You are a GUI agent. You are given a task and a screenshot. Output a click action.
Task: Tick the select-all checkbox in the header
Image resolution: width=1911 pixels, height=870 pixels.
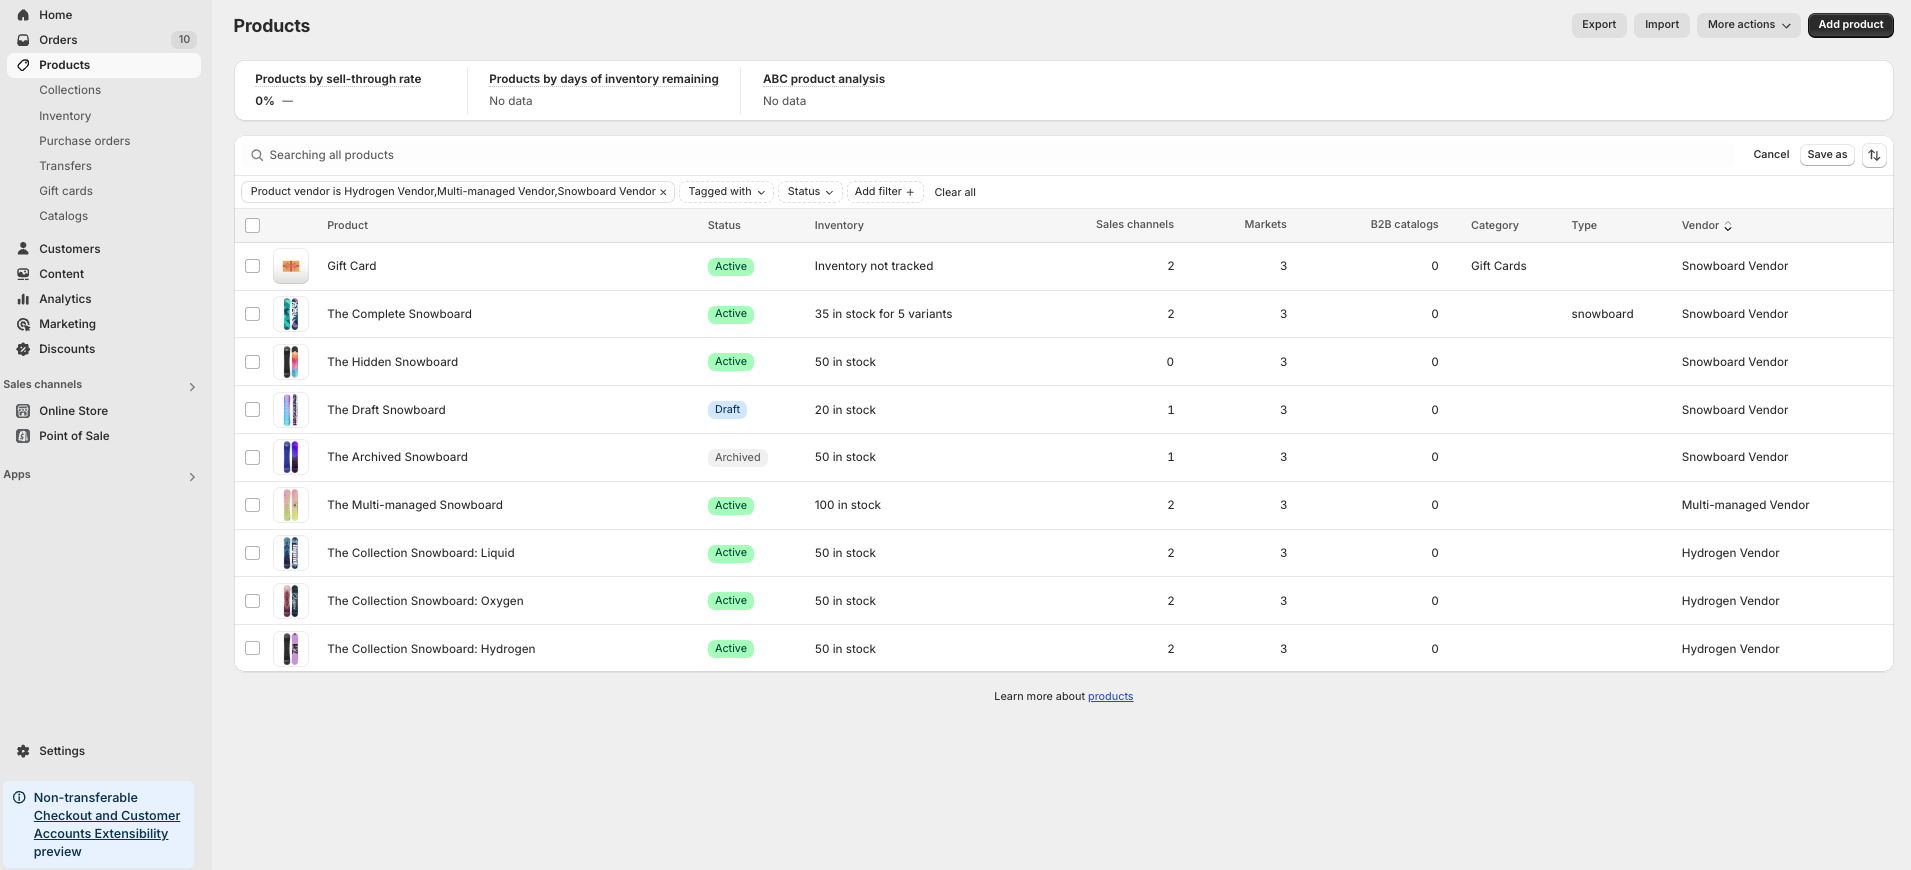coord(252,226)
